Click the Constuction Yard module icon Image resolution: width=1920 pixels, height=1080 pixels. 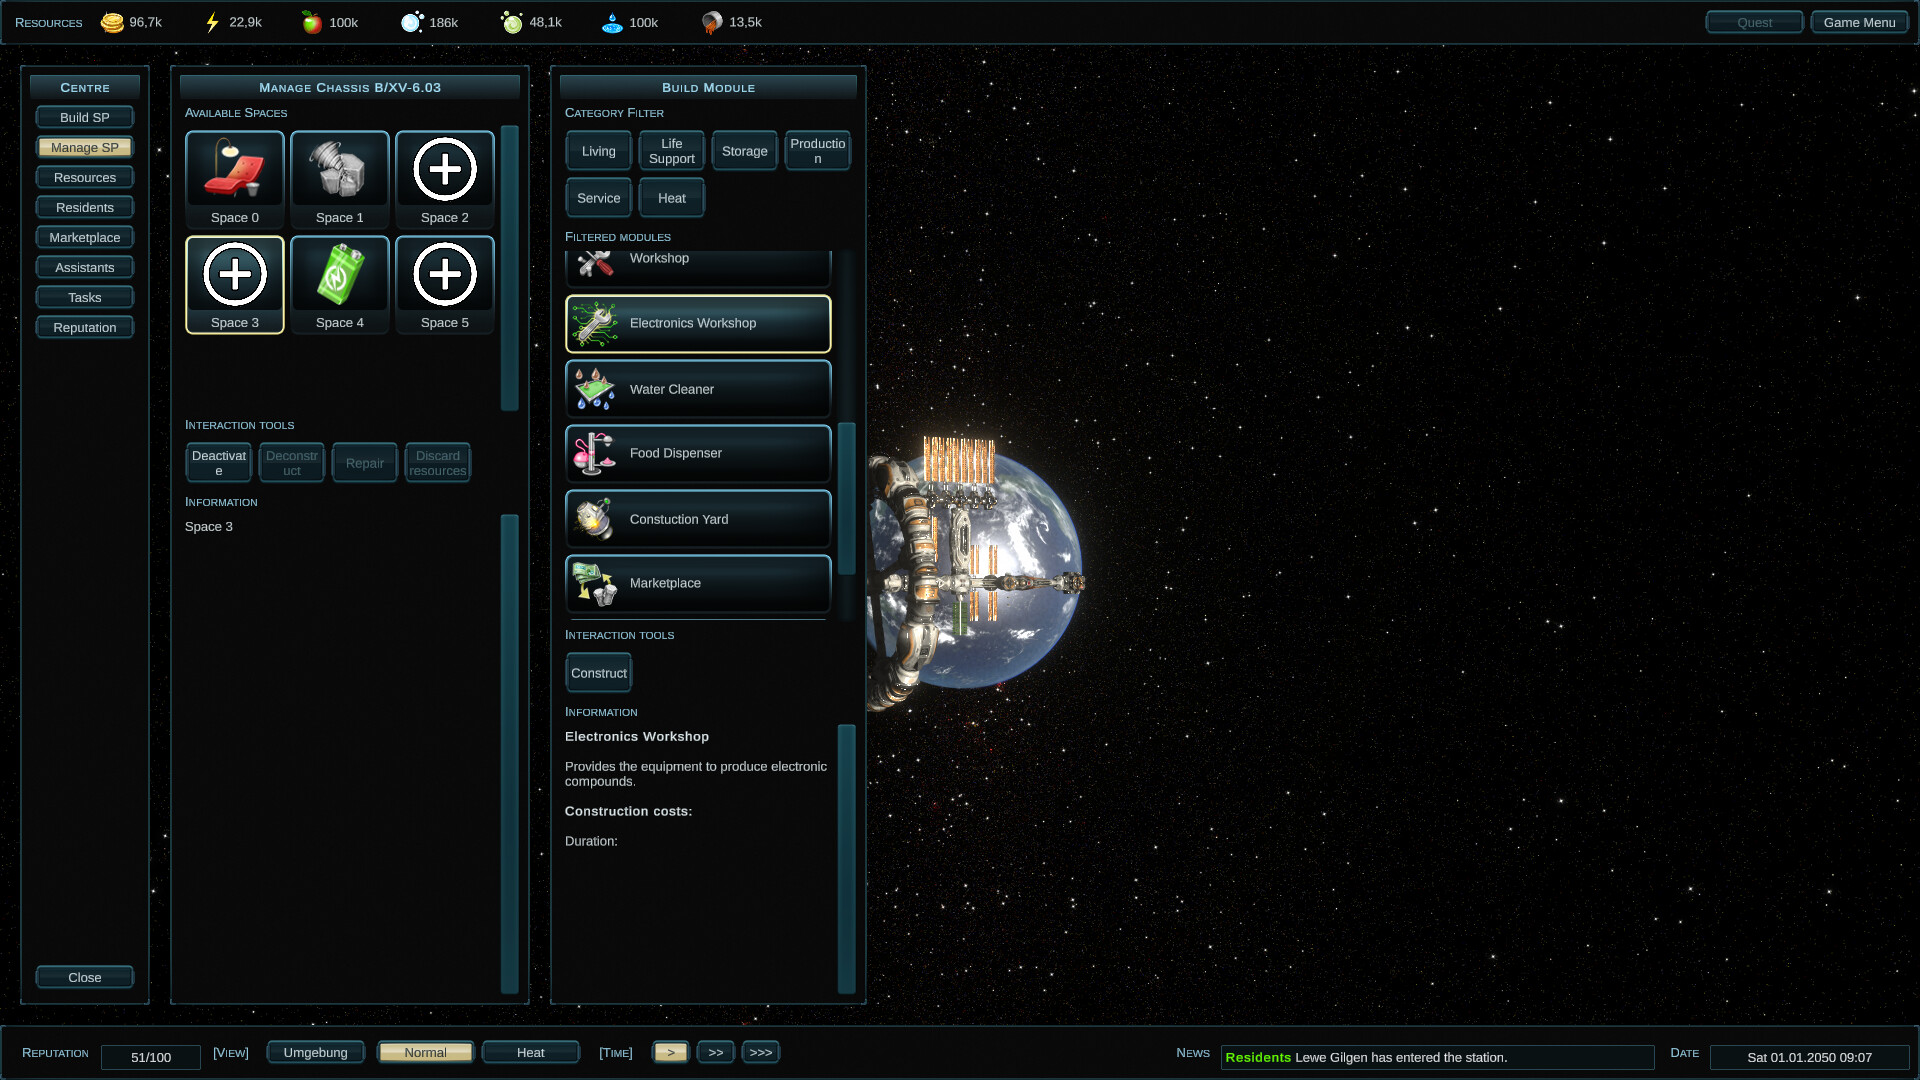coord(594,519)
